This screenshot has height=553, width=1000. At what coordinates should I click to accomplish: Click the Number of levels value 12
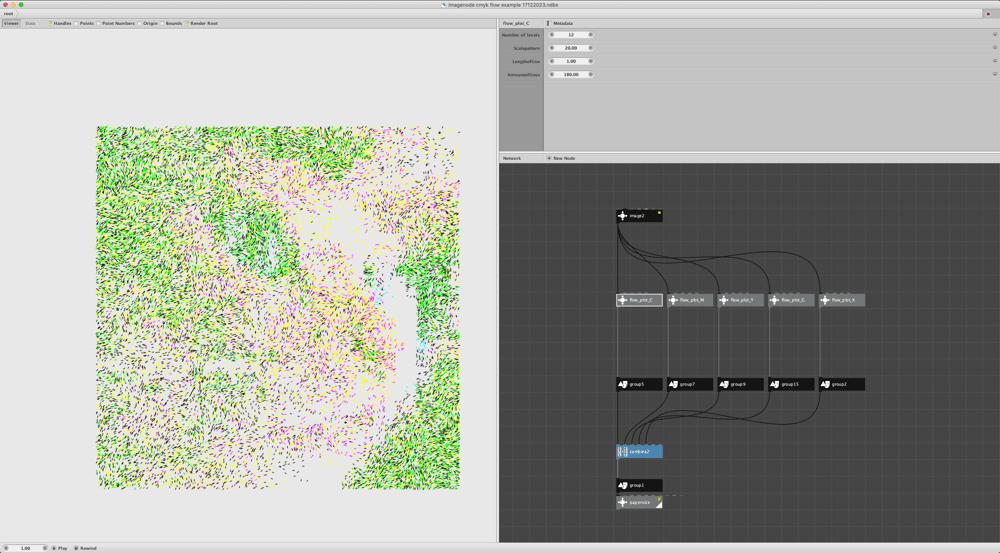(571, 34)
